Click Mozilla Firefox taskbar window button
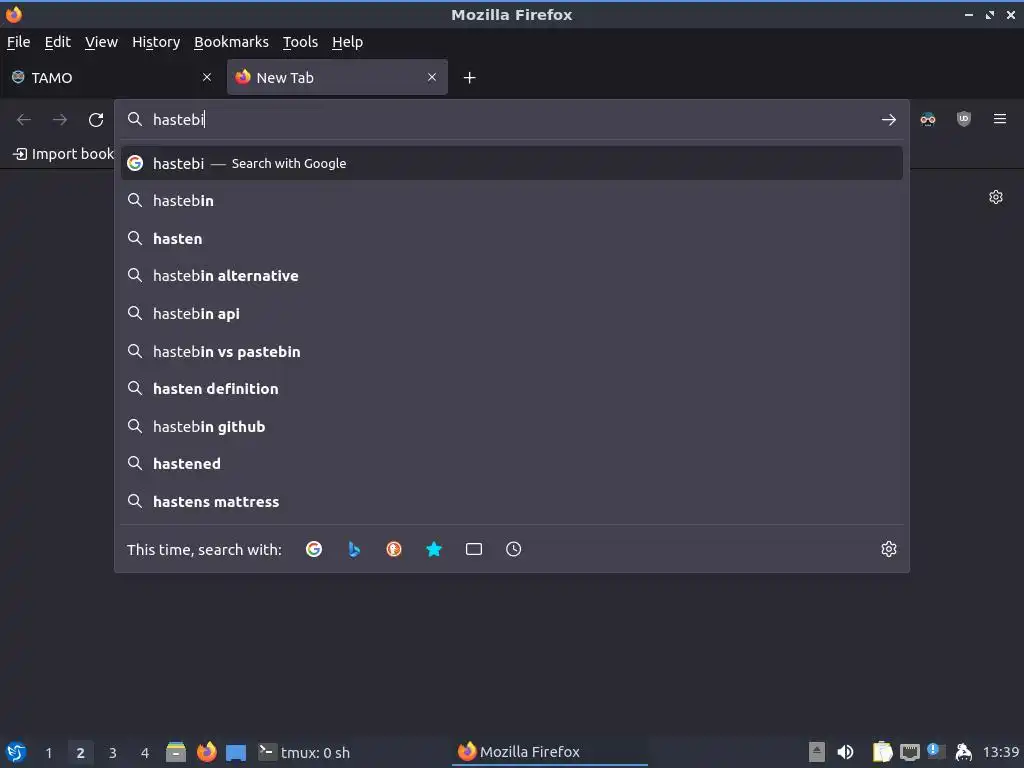The image size is (1024, 768). (x=550, y=752)
